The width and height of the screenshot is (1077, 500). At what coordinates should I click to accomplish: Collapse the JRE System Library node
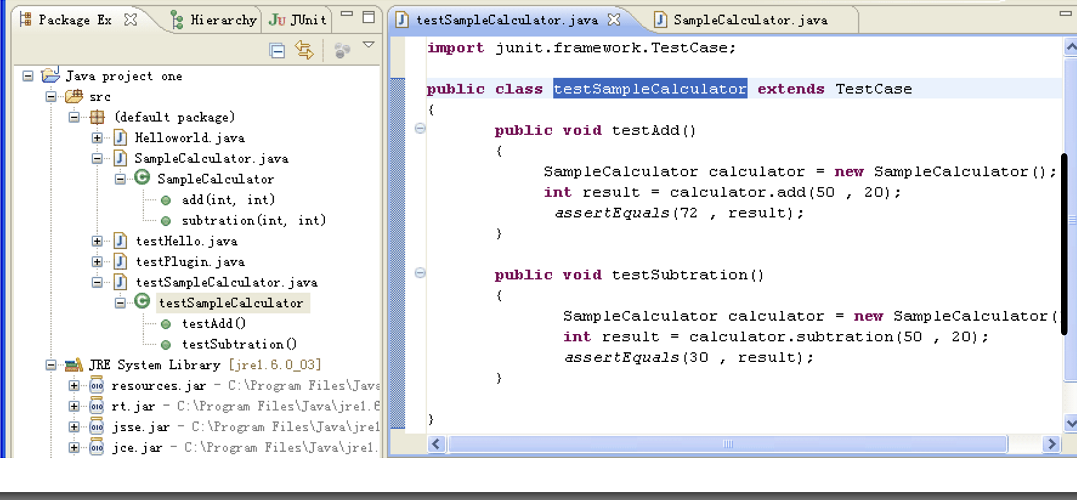point(51,365)
